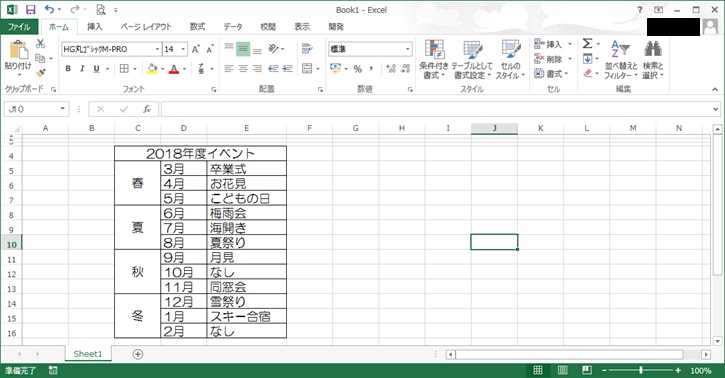Activate the Format Painter brush

point(41,73)
